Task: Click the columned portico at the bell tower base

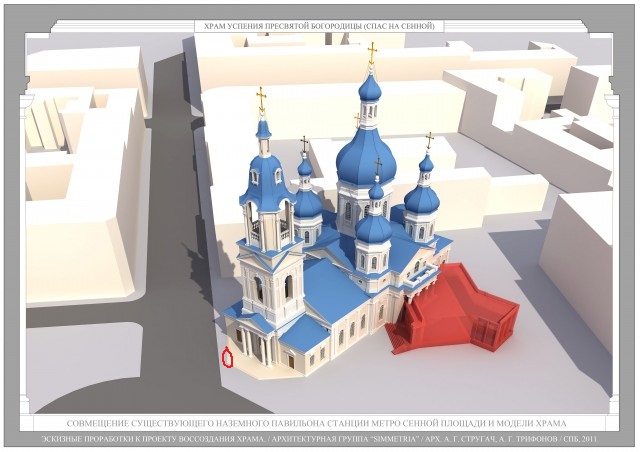Action: [x=253, y=343]
